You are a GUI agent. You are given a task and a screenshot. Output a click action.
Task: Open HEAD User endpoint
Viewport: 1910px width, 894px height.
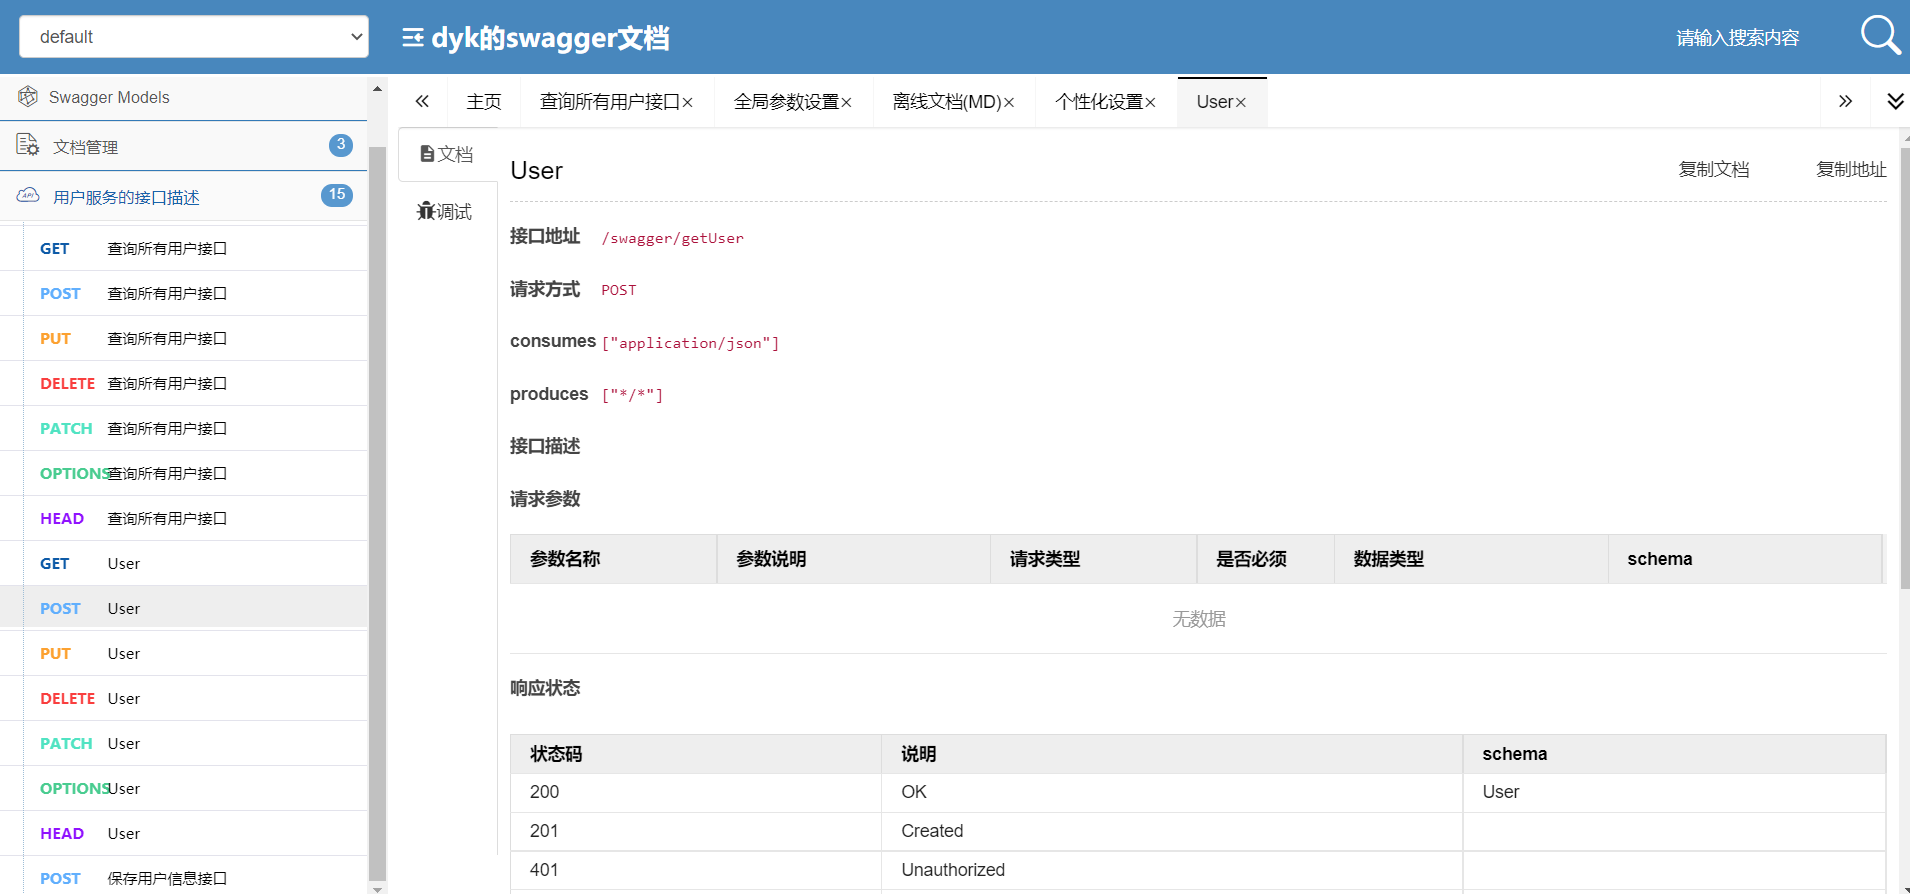[x=184, y=833]
